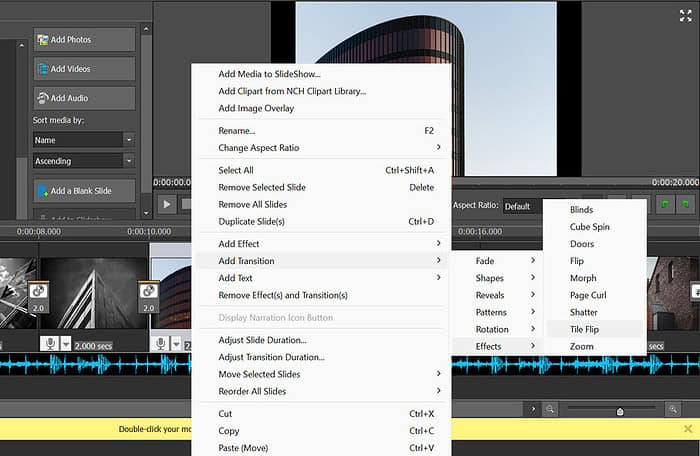Dismiss the yellow hint bar
The width and height of the screenshot is (700, 456).
687,429
